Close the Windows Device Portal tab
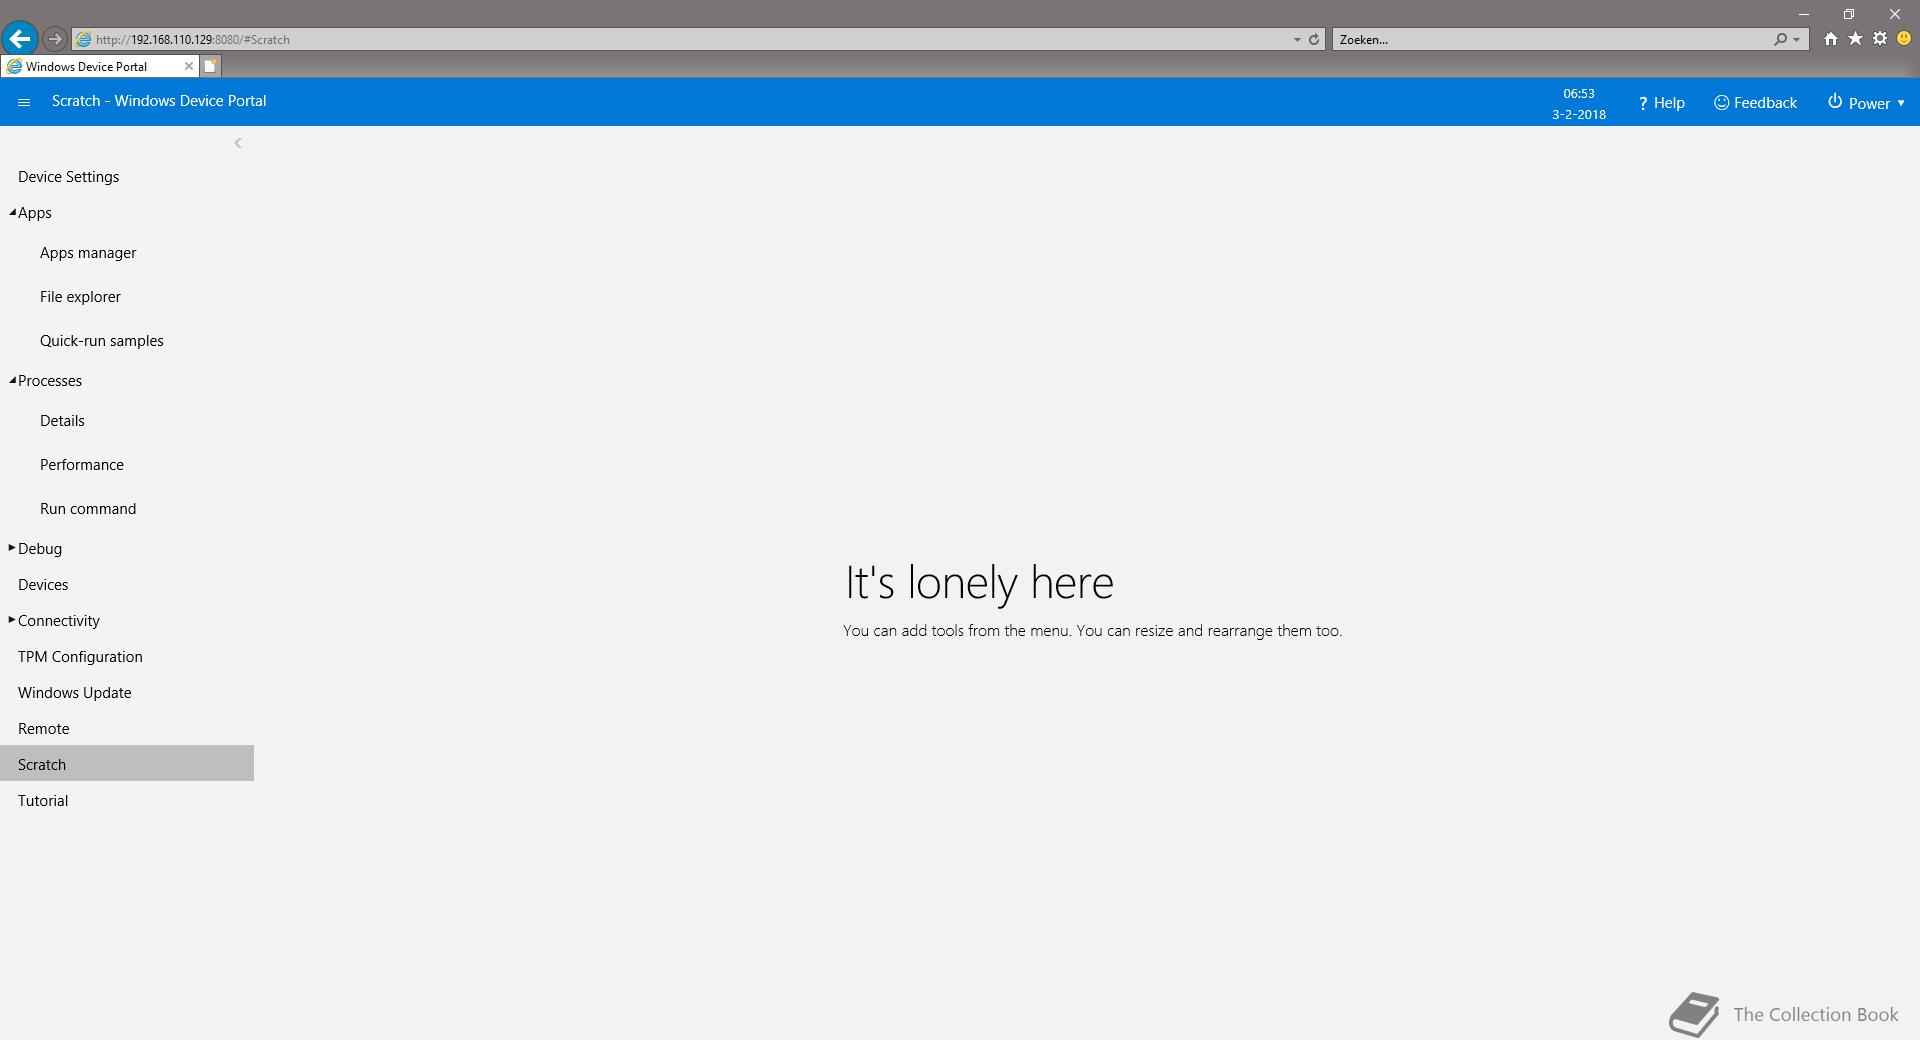Image resolution: width=1920 pixels, height=1040 pixels. [x=188, y=66]
